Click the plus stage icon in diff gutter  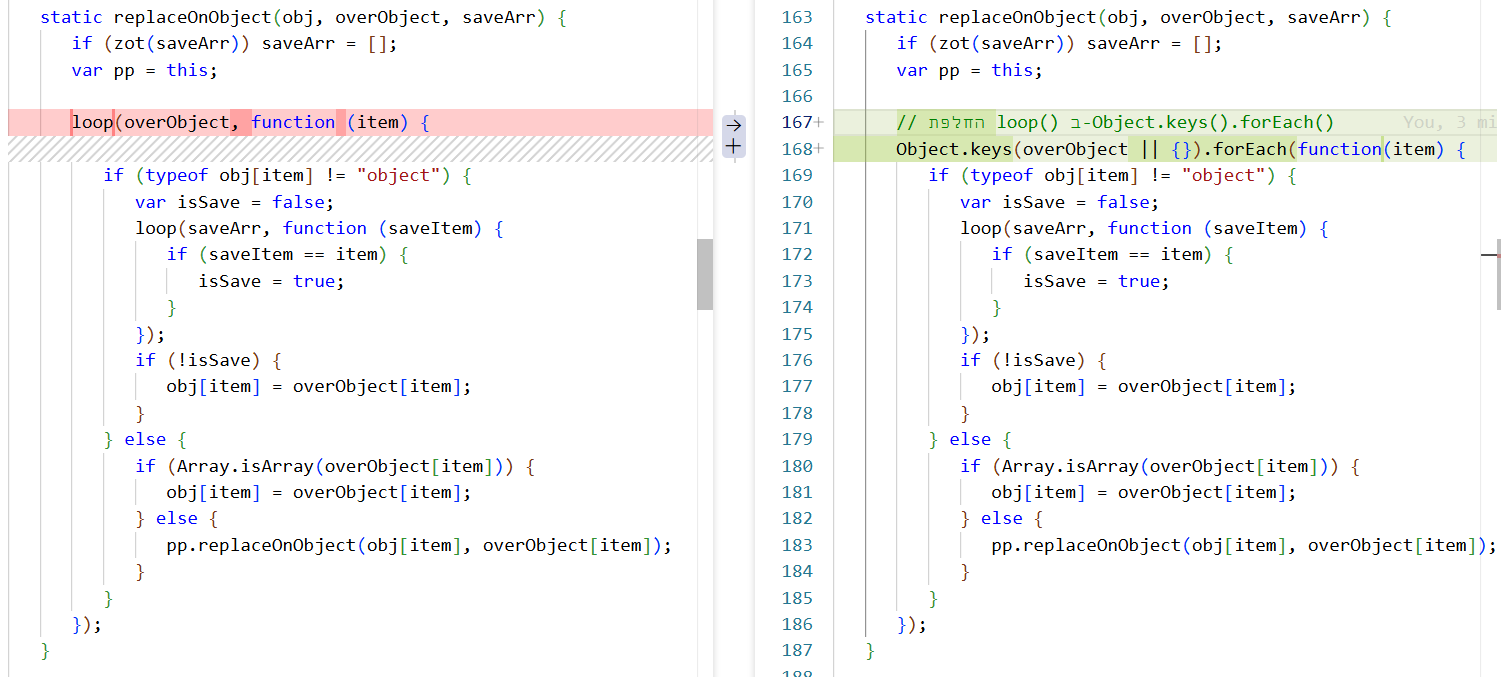tap(733, 146)
